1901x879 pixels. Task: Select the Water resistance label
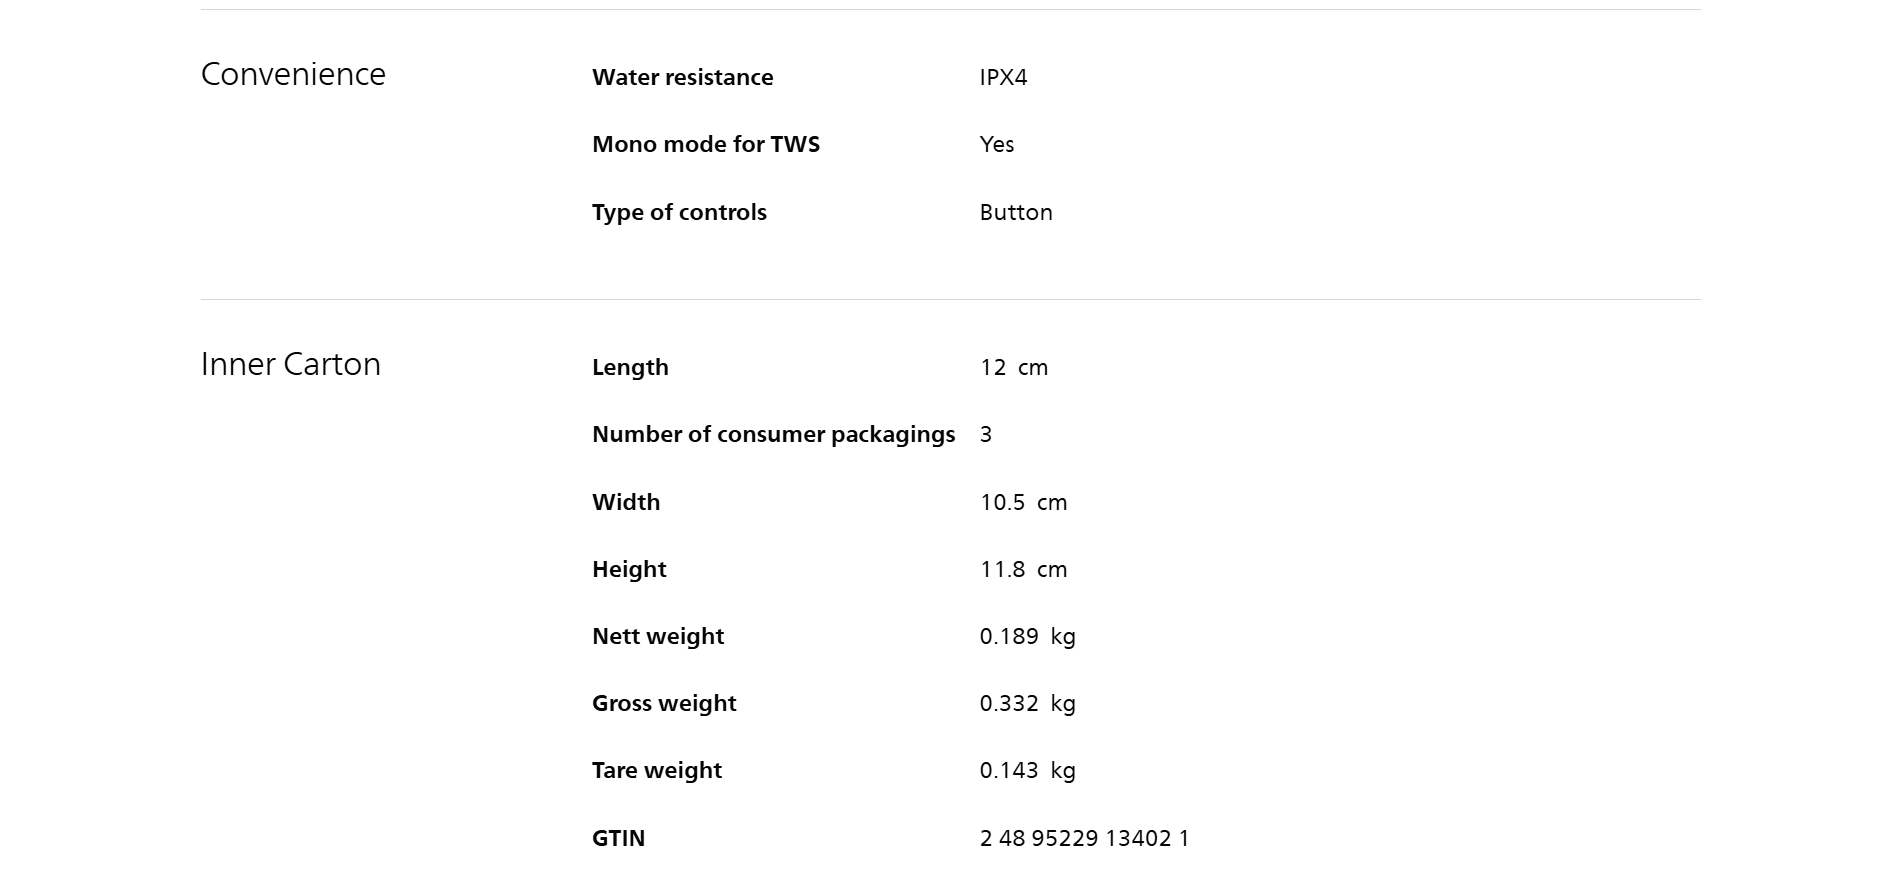pyautogui.click(x=682, y=78)
